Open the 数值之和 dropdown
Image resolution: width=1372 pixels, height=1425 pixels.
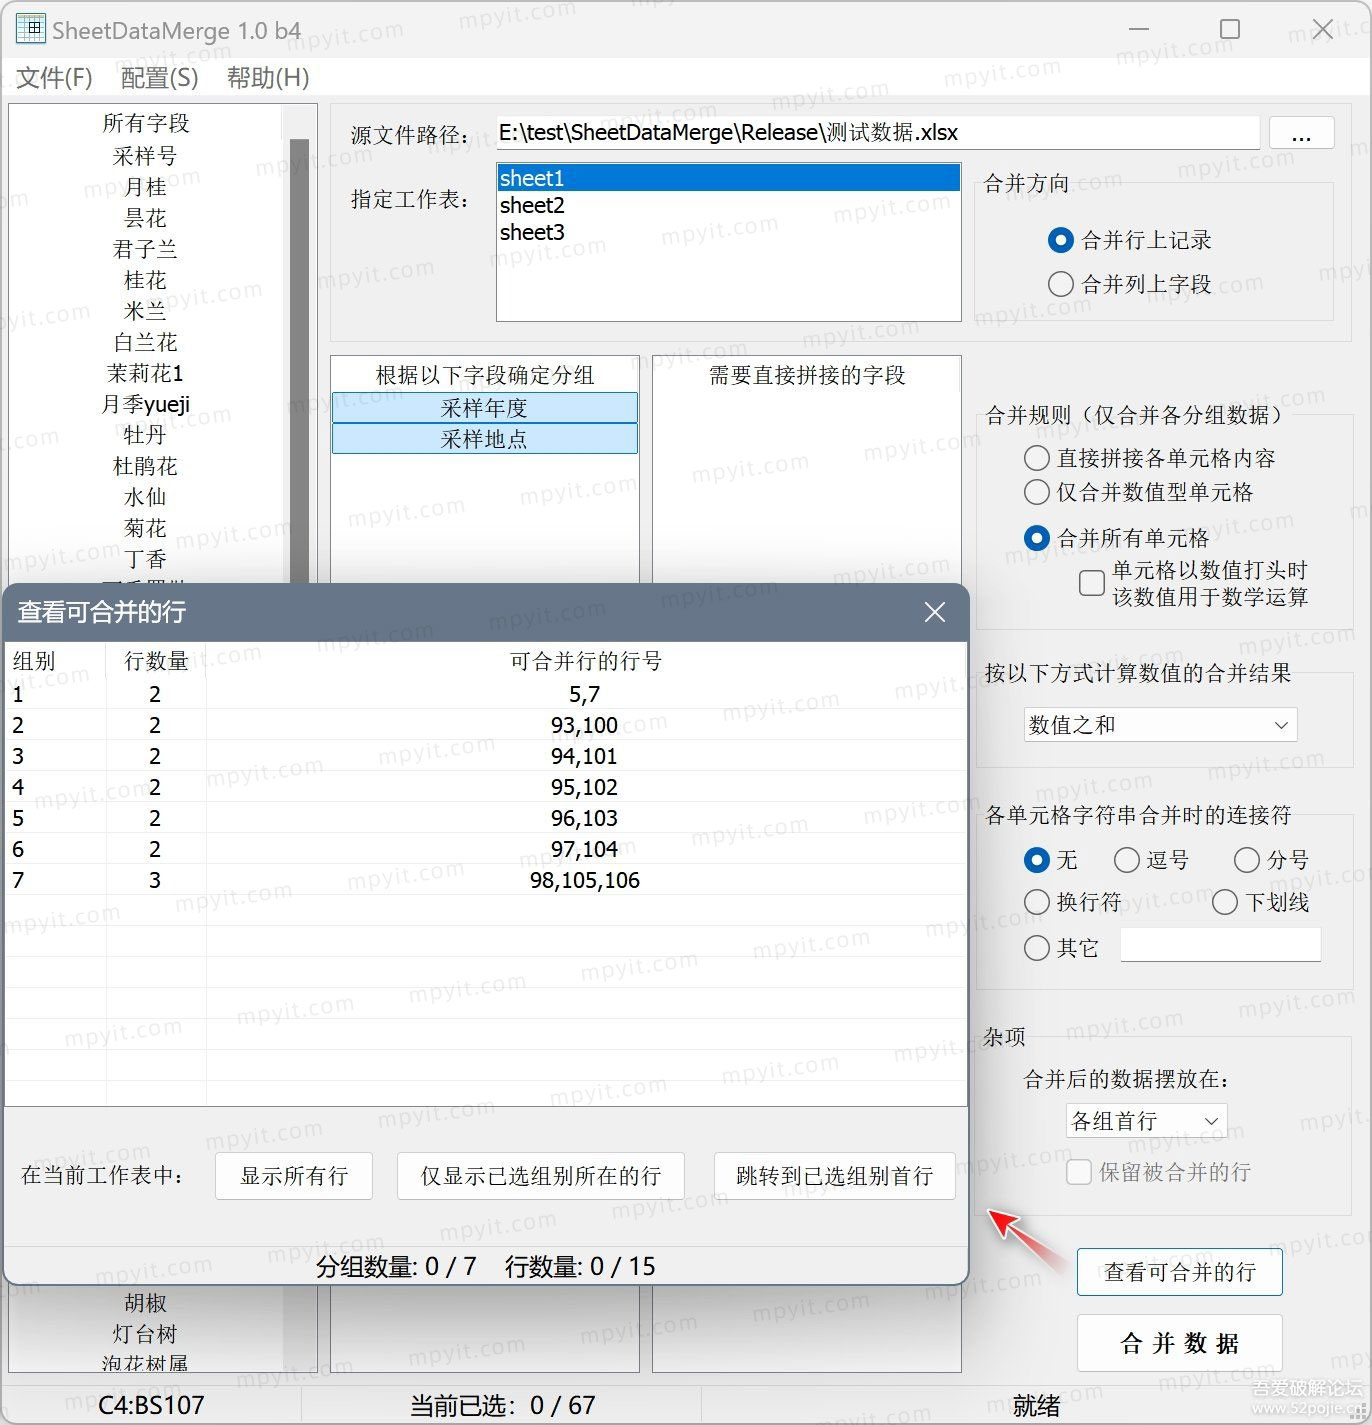pos(1160,725)
